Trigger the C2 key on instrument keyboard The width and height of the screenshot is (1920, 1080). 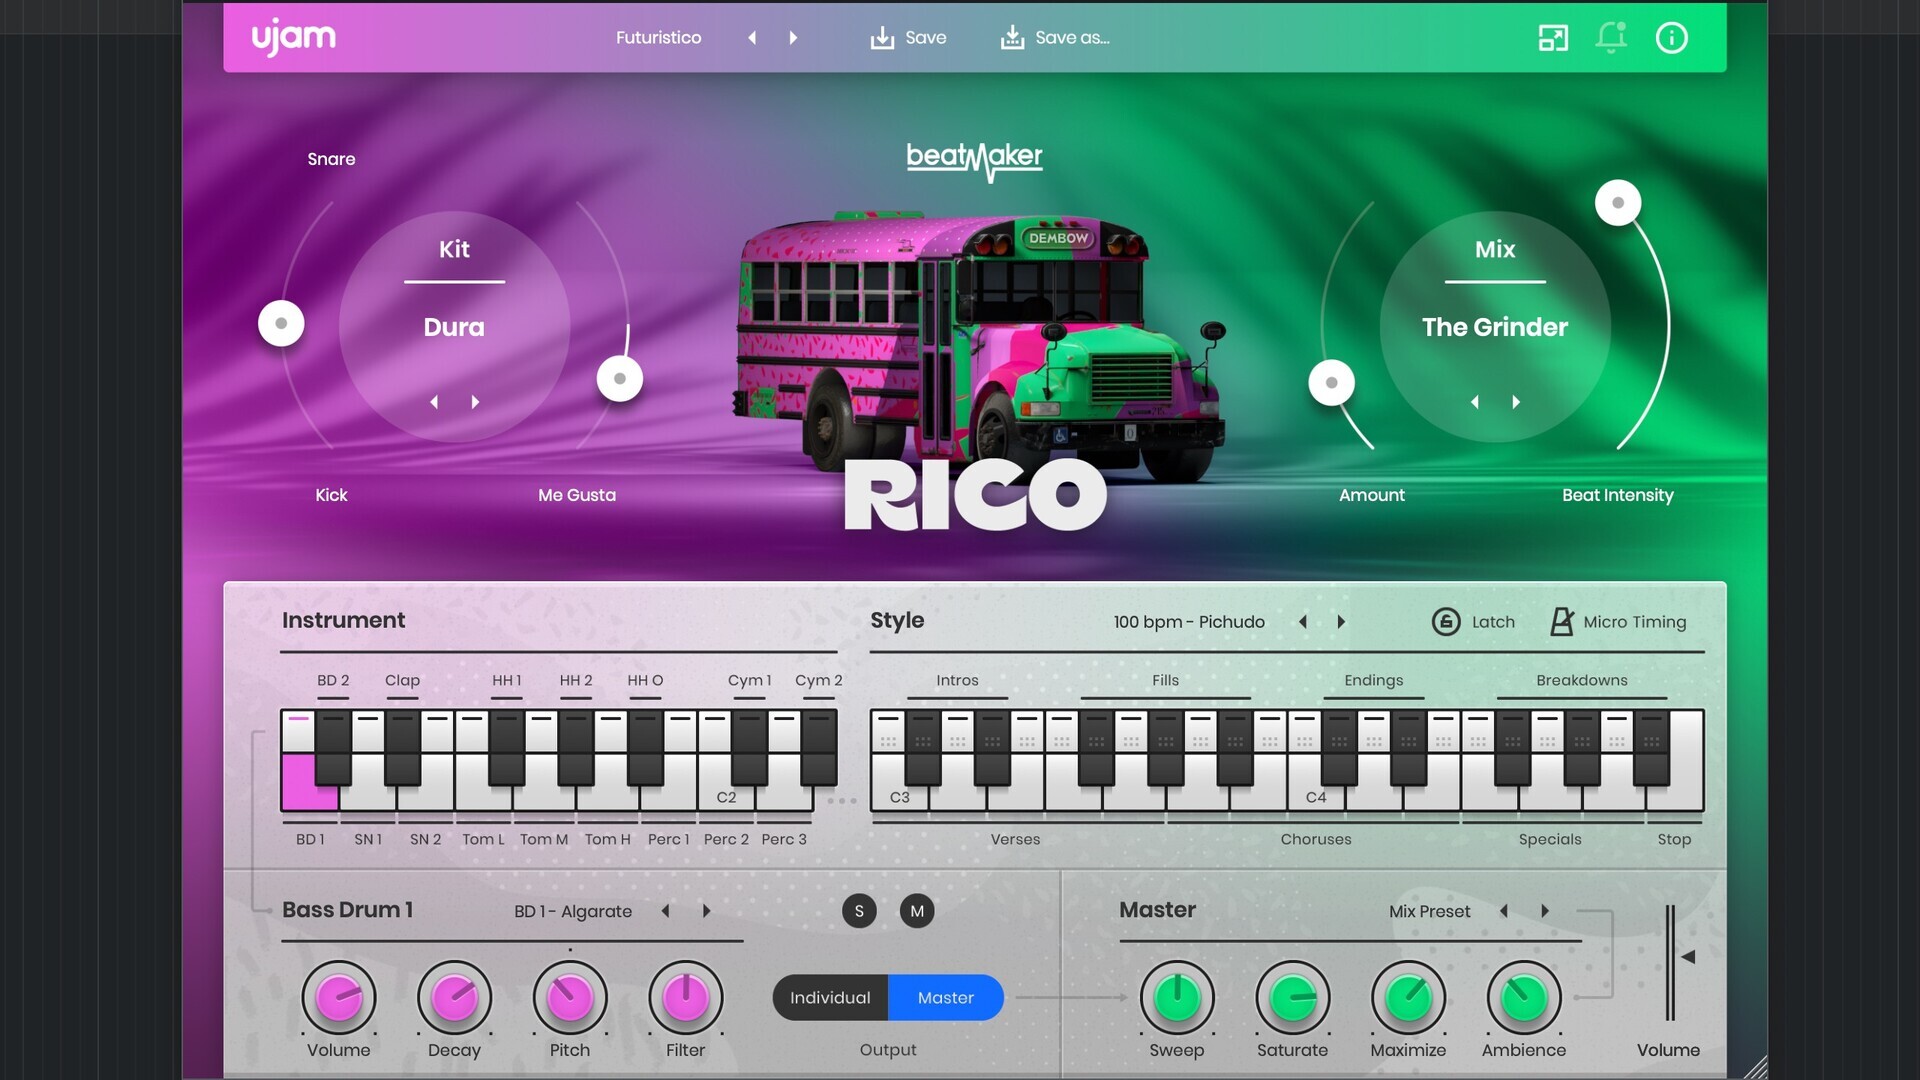(726, 797)
